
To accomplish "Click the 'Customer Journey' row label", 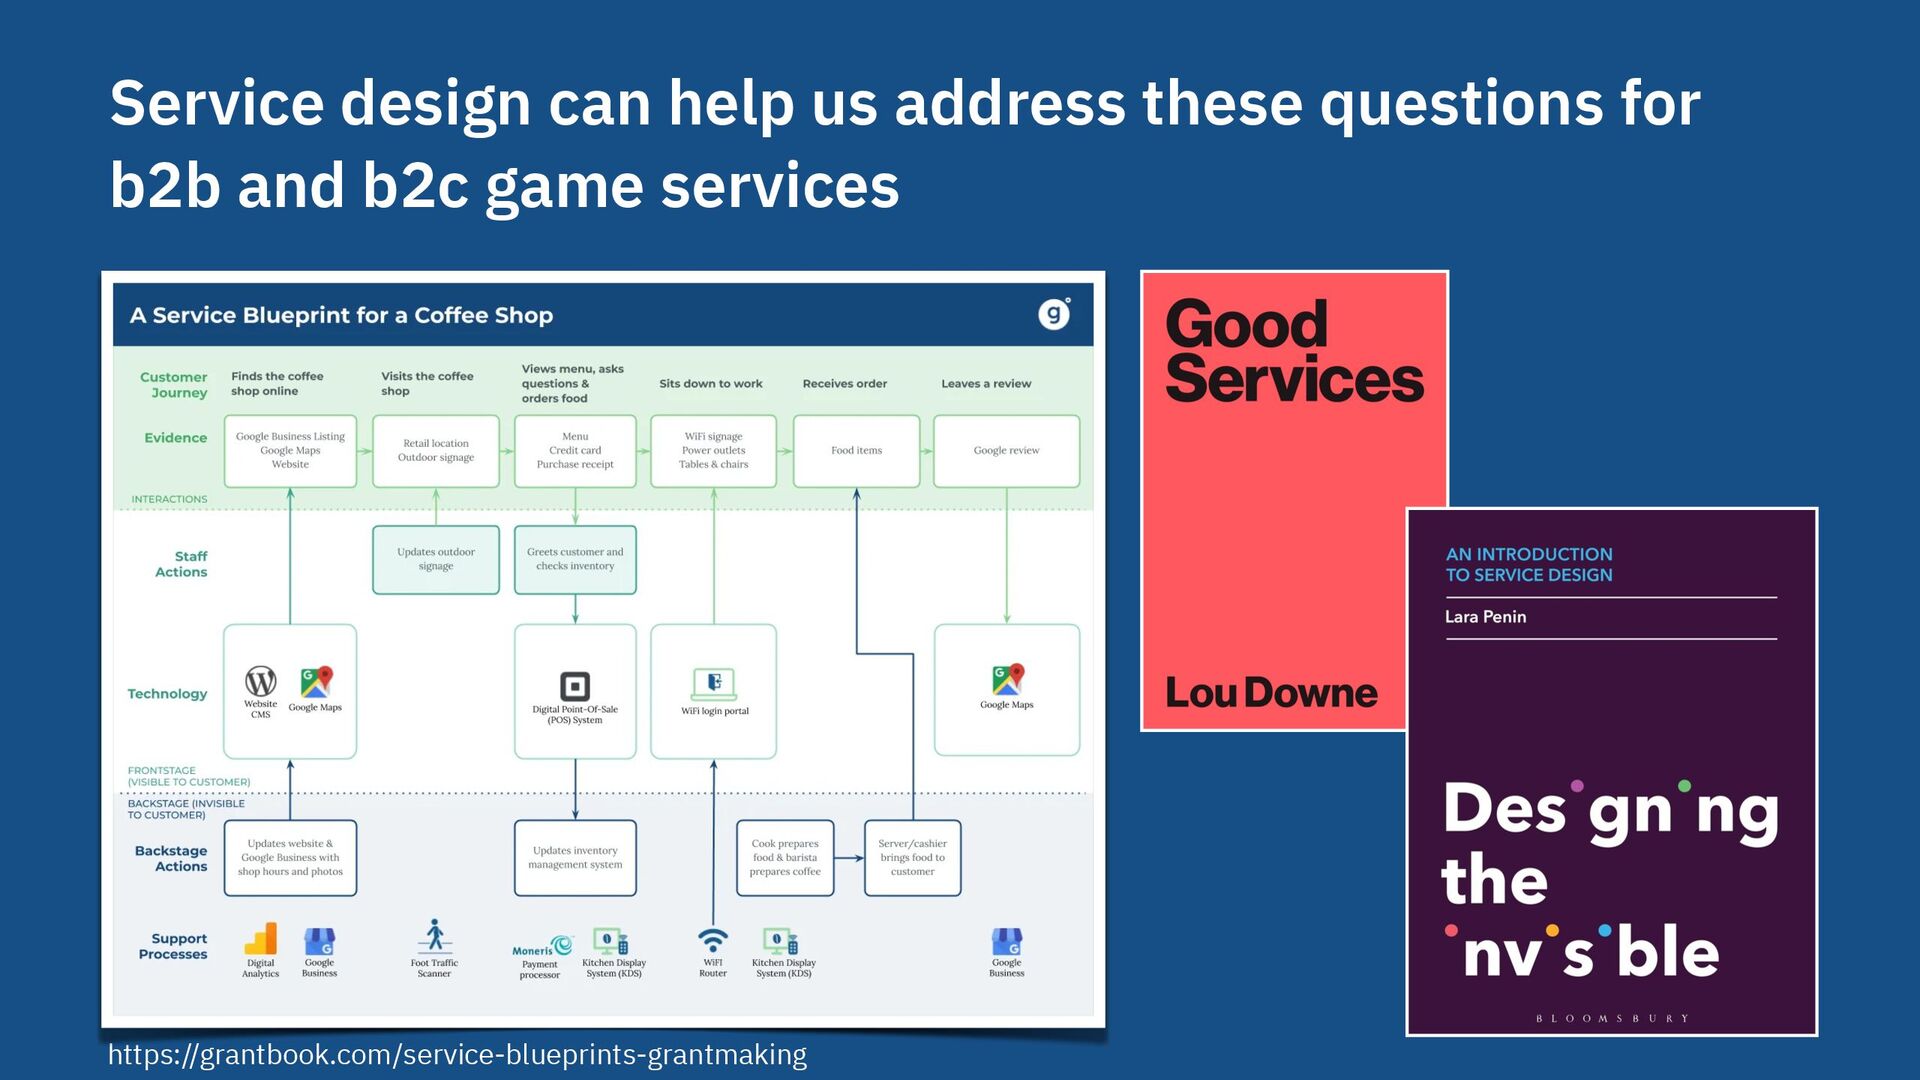I will click(x=174, y=385).
